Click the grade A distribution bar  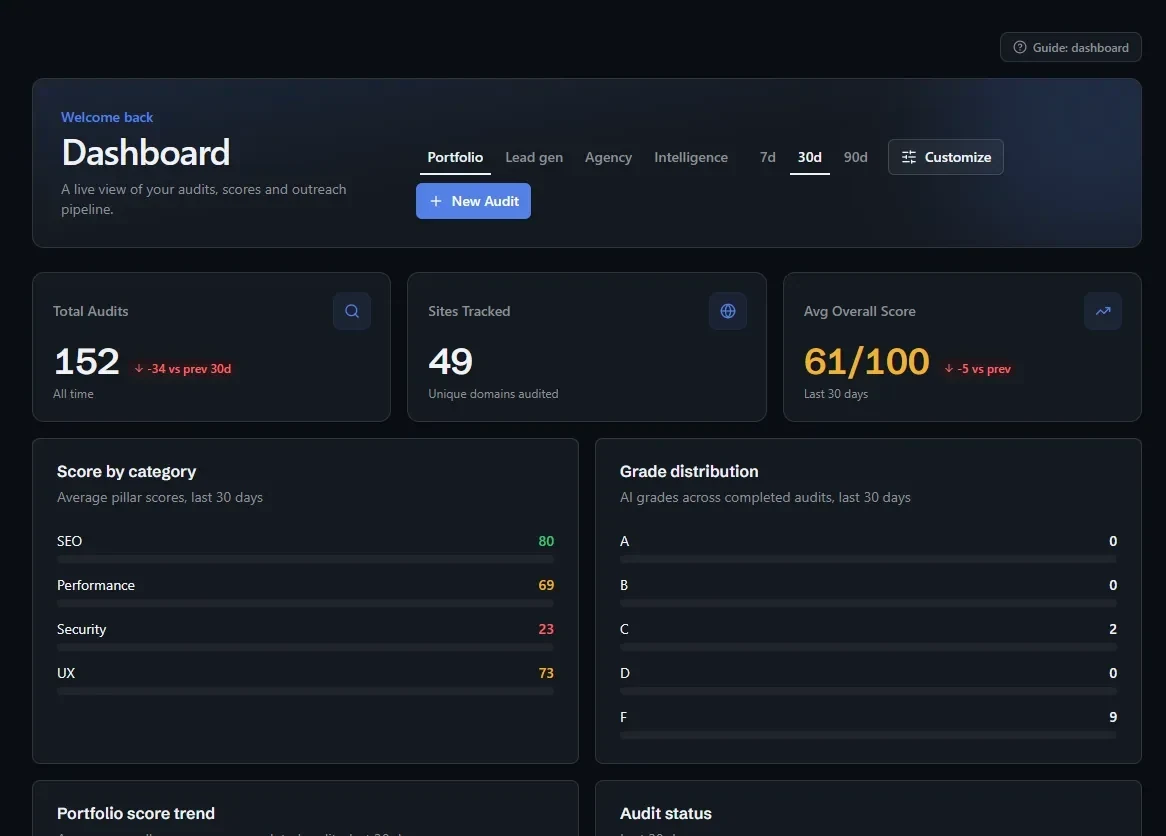tap(869, 559)
